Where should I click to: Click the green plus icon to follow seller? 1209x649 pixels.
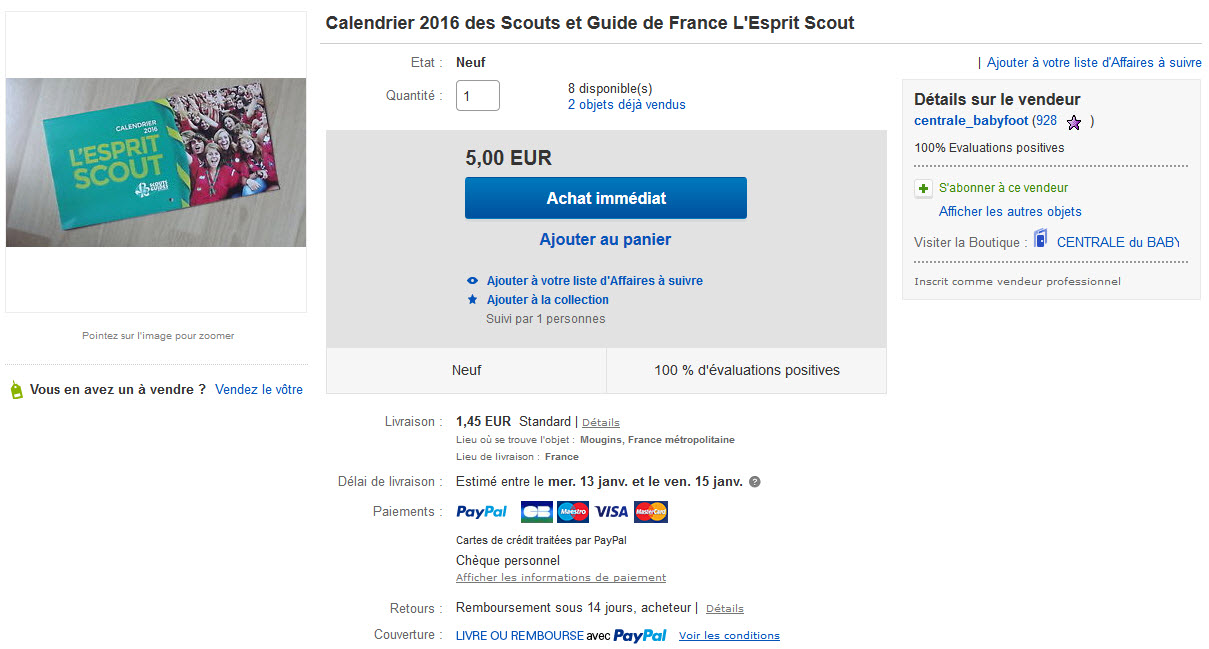(x=923, y=188)
